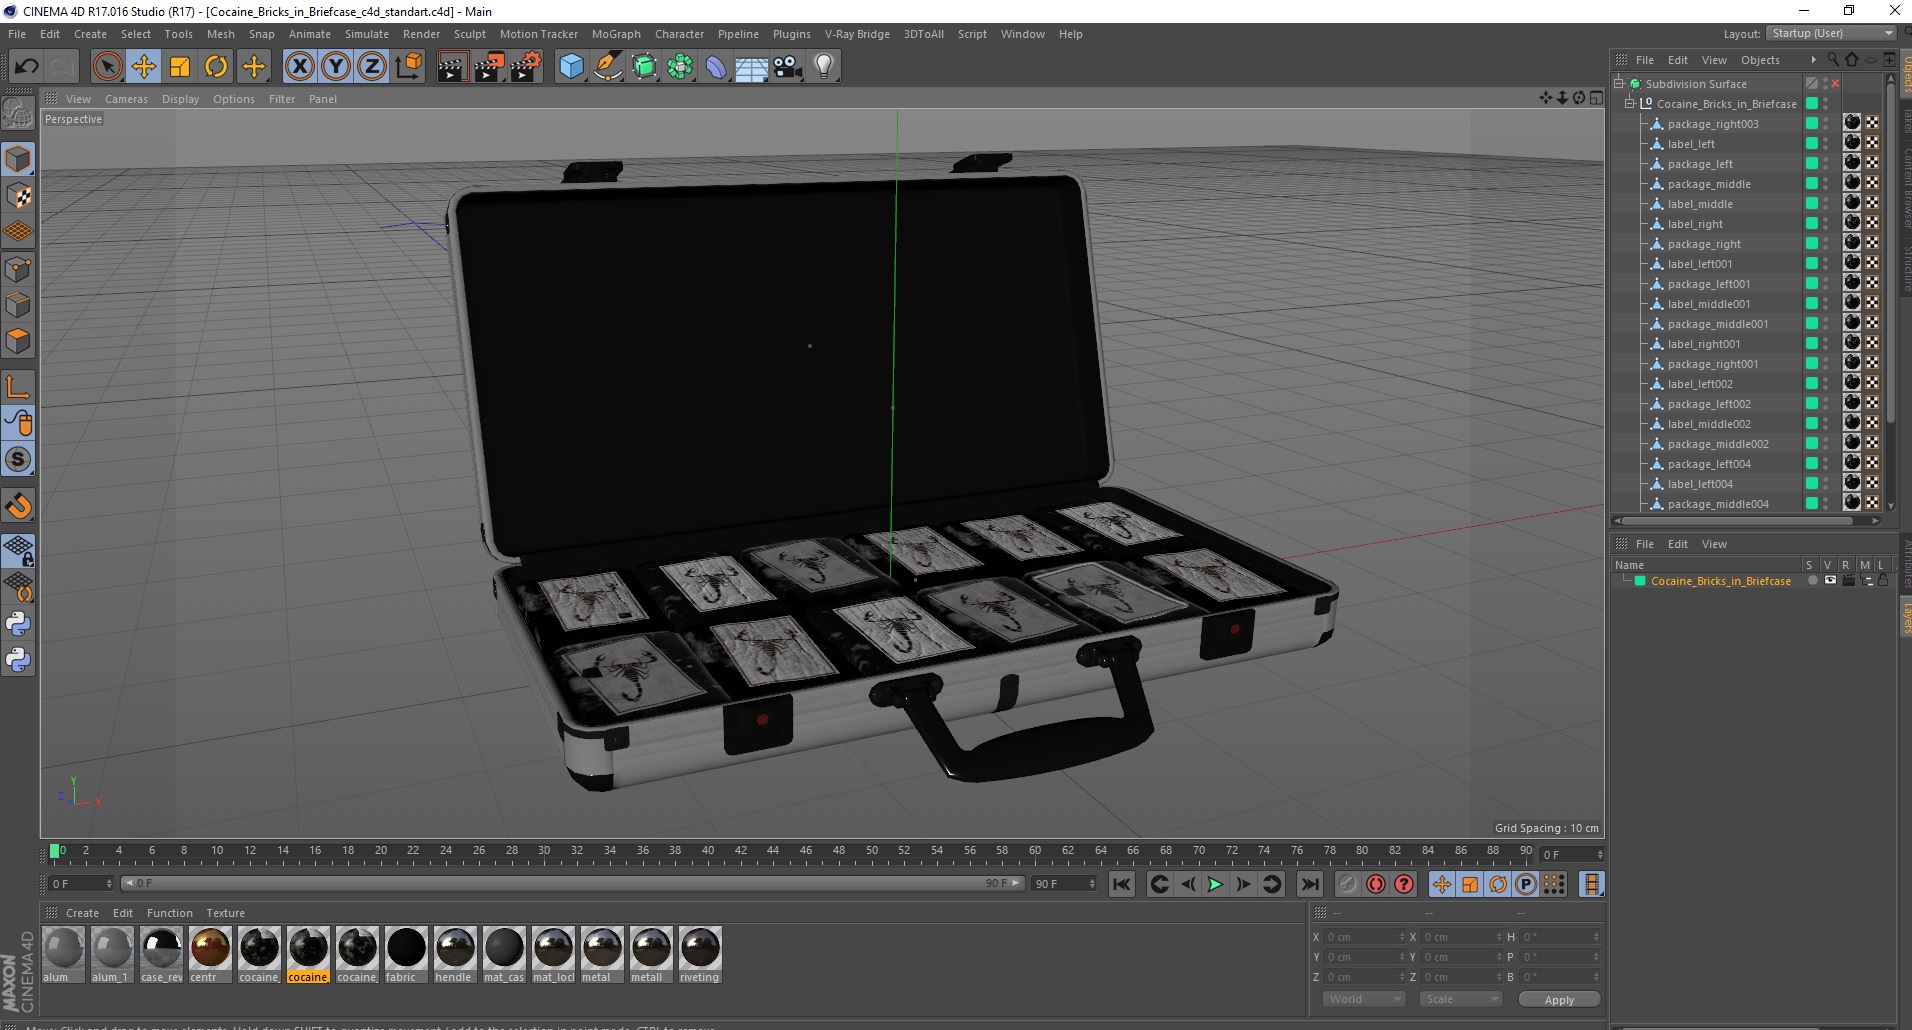Switch to Texture mode

coord(18,195)
